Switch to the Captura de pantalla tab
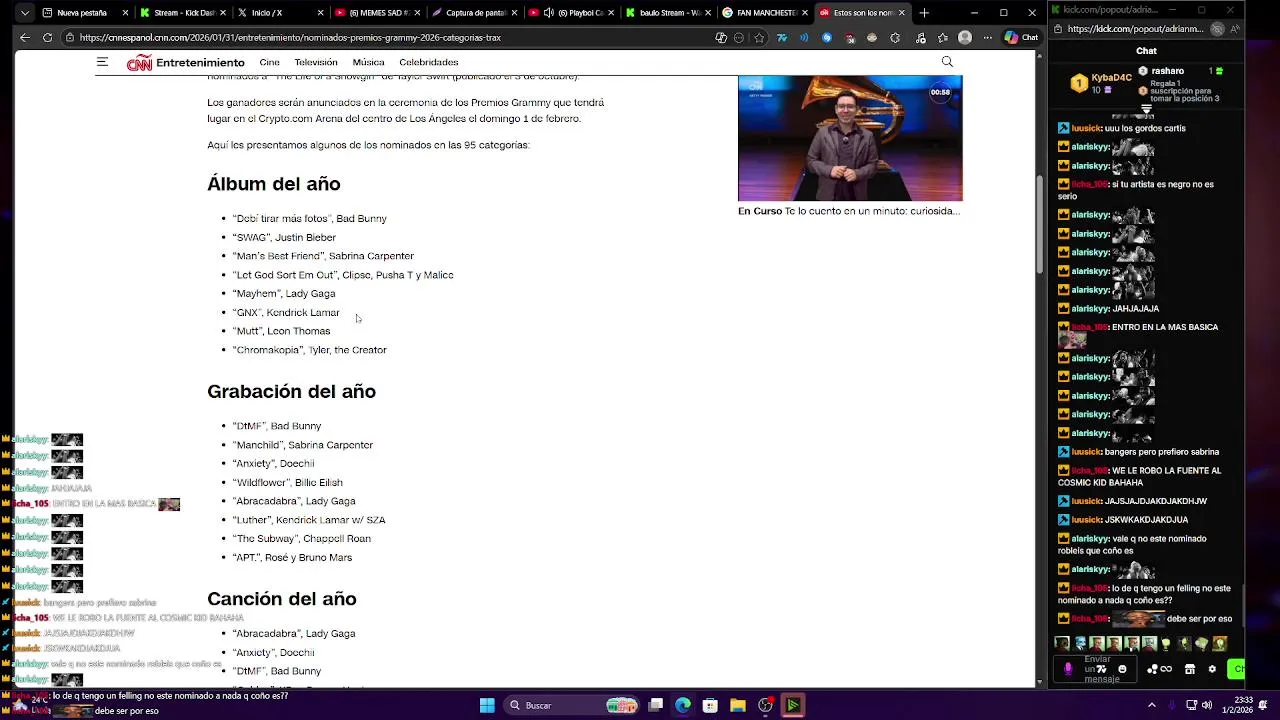Image resolution: width=1280 pixels, height=720 pixels. coord(473,13)
